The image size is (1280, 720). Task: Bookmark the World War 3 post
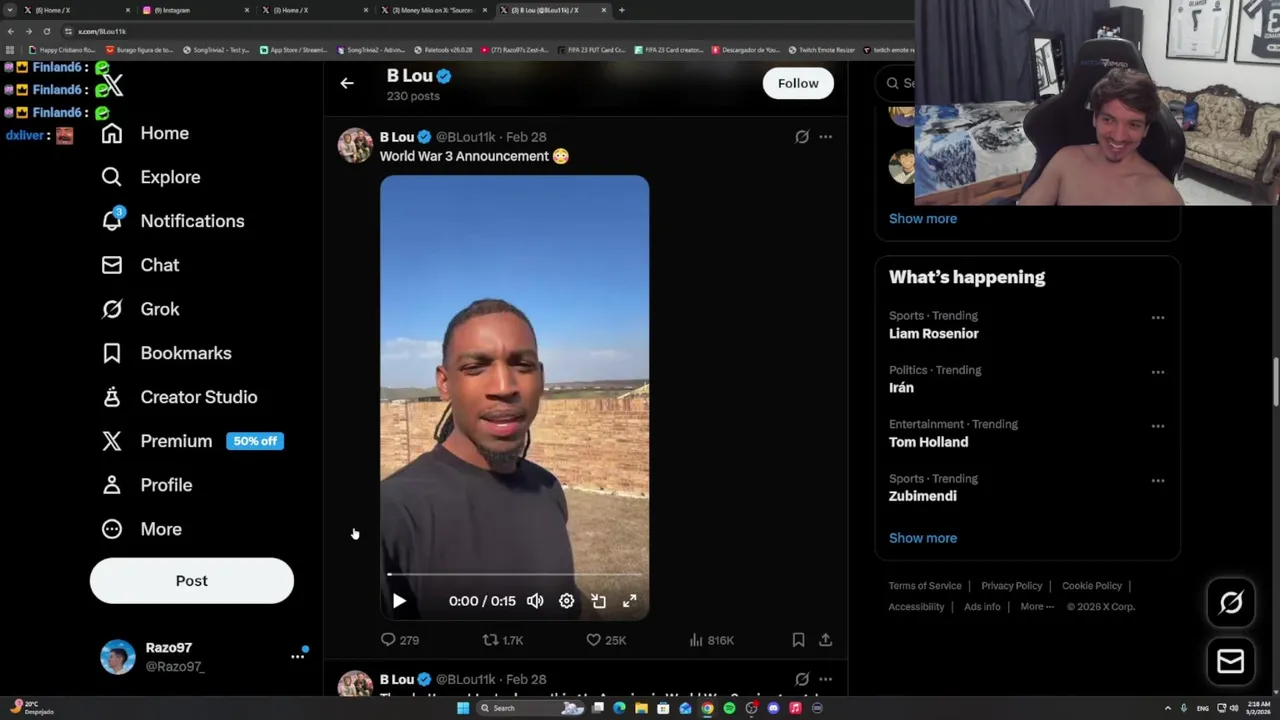click(x=798, y=640)
